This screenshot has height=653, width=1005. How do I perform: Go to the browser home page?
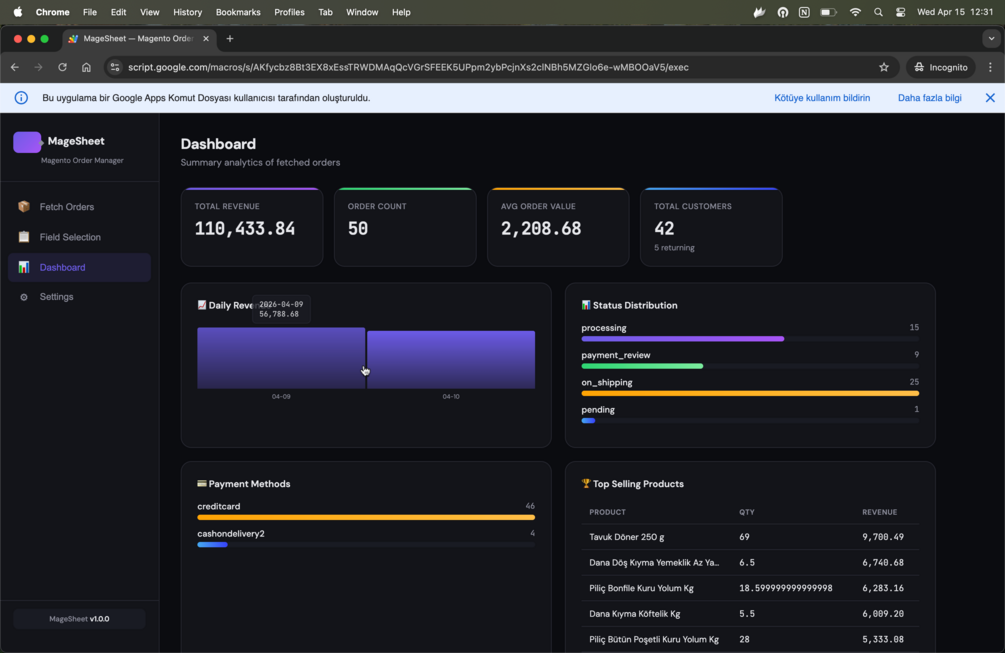[x=87, y=67]
